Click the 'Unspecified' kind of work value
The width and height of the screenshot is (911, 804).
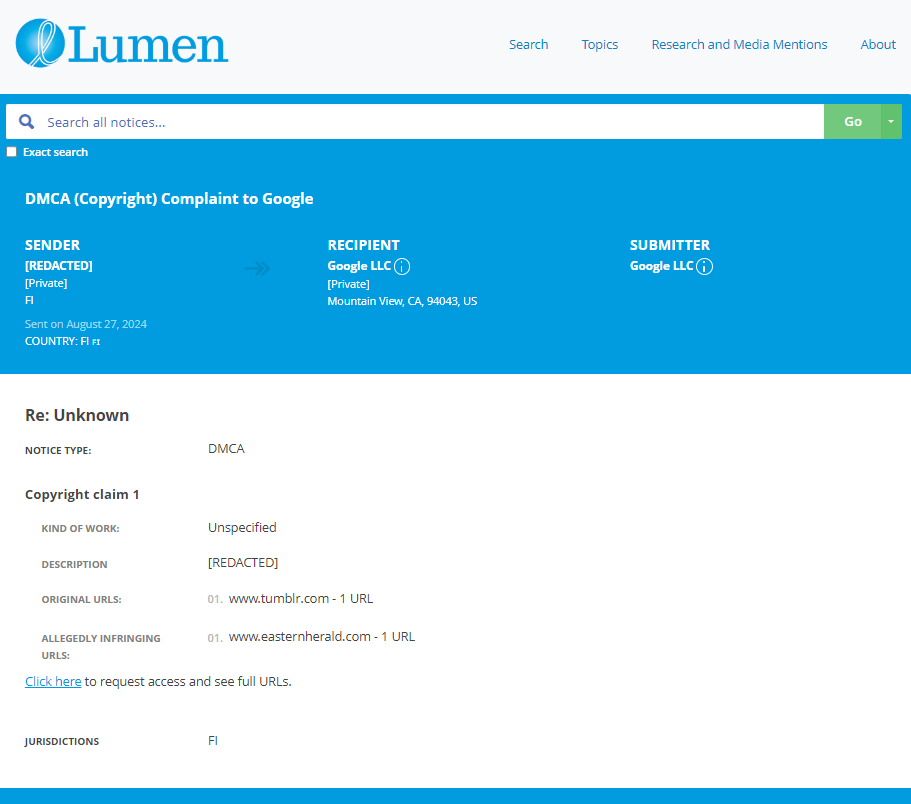[x=242, y=527]
